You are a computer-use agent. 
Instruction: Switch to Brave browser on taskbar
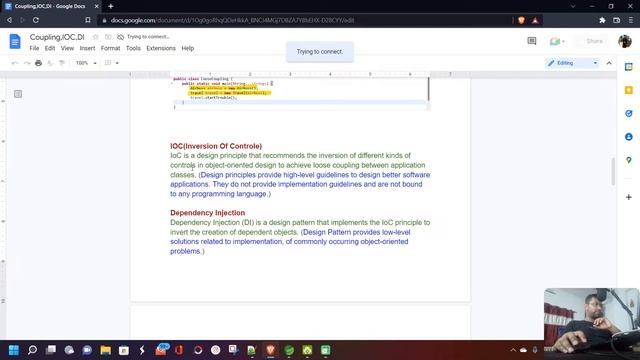click(x=270, y=350)
